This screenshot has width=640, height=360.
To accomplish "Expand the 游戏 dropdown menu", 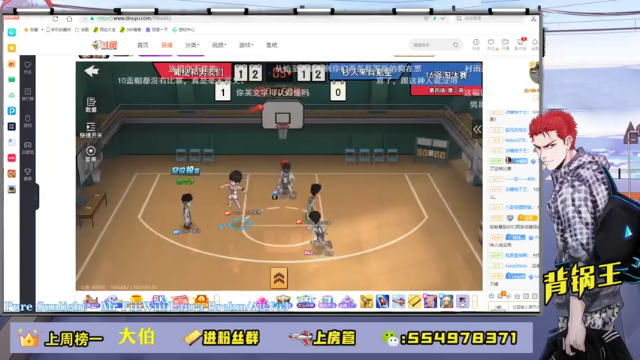I will tap(246, 45).
